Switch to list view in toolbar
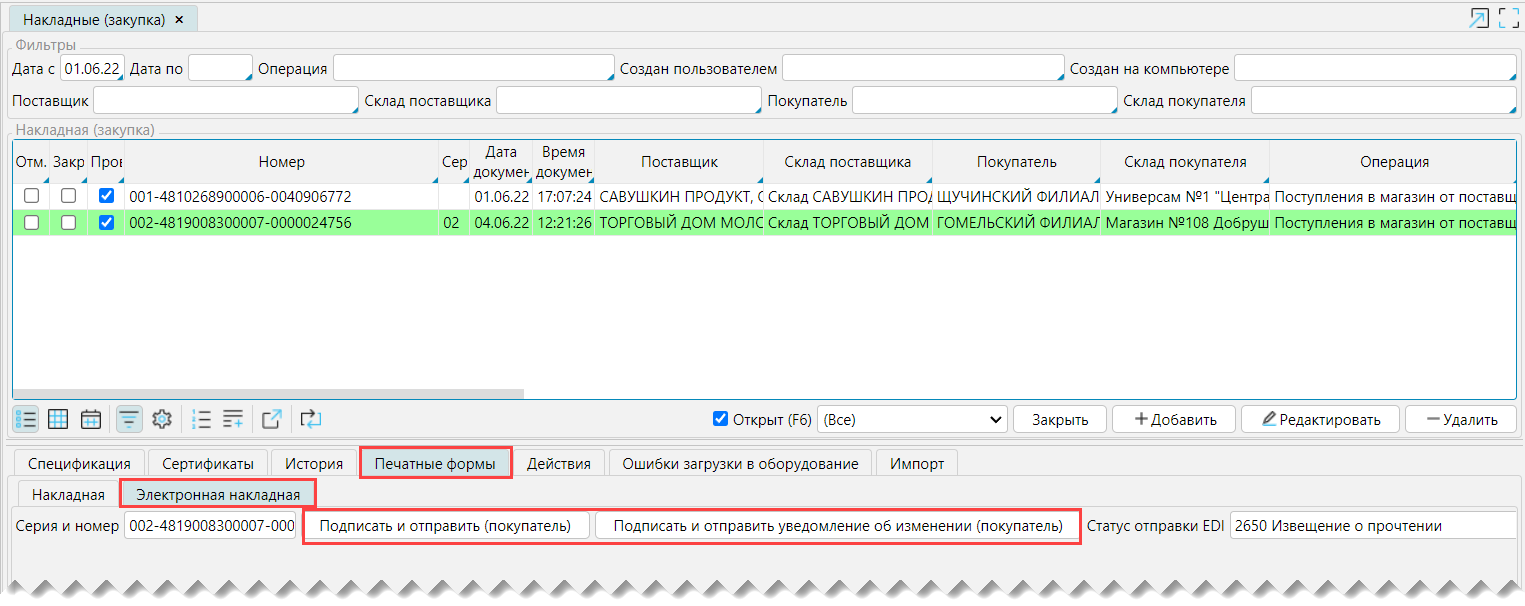The width and height of the screenshot is (1525, 606). coord(26,419)
